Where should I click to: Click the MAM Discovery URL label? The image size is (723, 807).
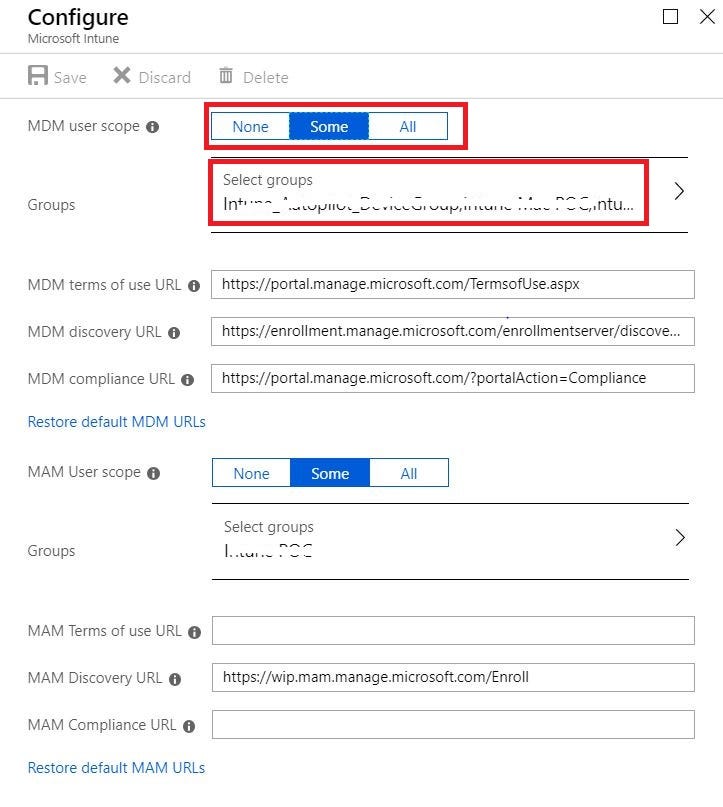click(x=95, y=678)
